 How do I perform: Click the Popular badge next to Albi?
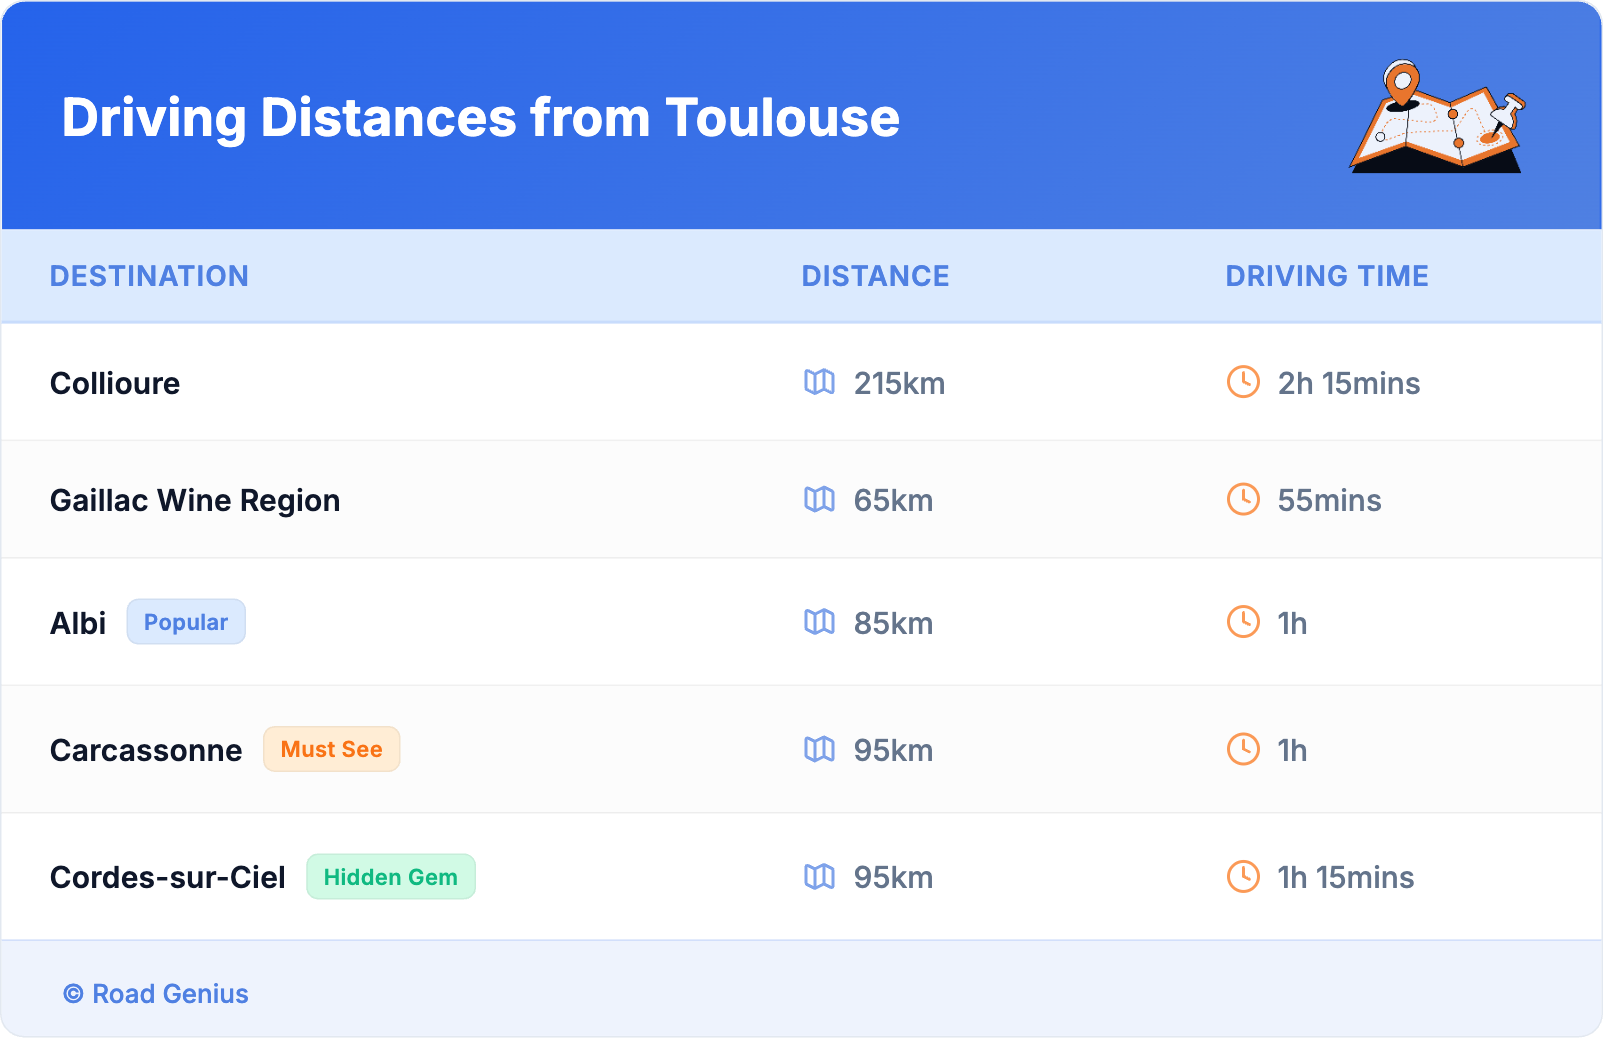pyautogui.click(x=186, y=622)
